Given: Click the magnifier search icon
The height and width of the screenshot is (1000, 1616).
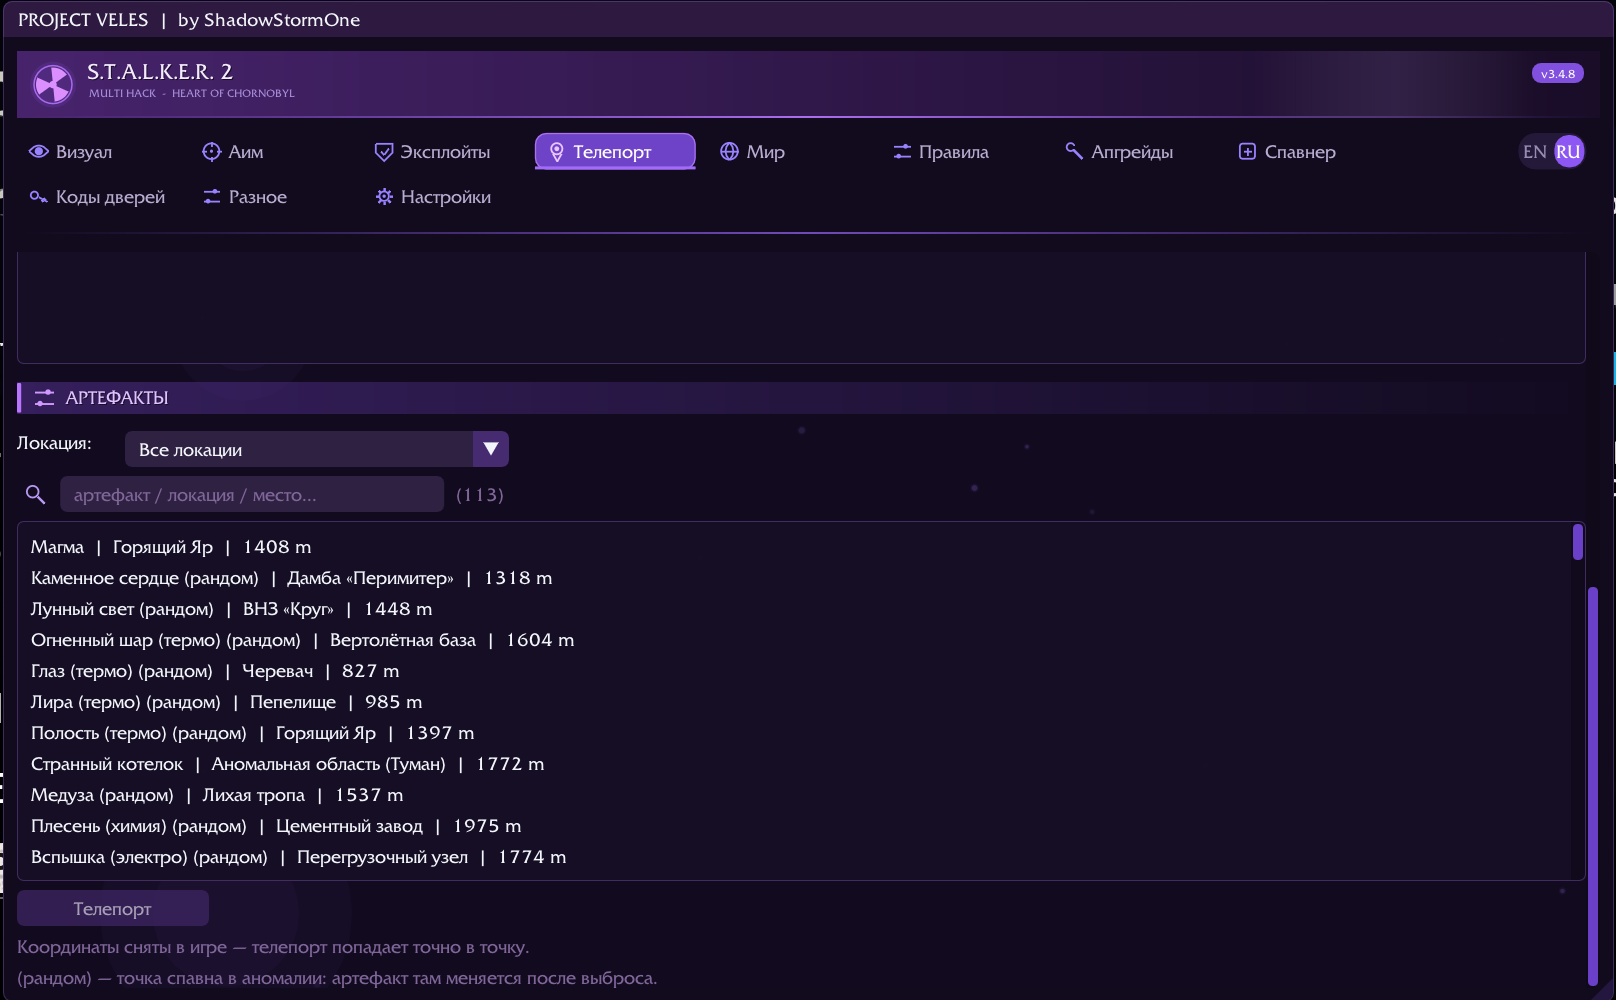Looking at the screenshot, I should coord(35,494).
